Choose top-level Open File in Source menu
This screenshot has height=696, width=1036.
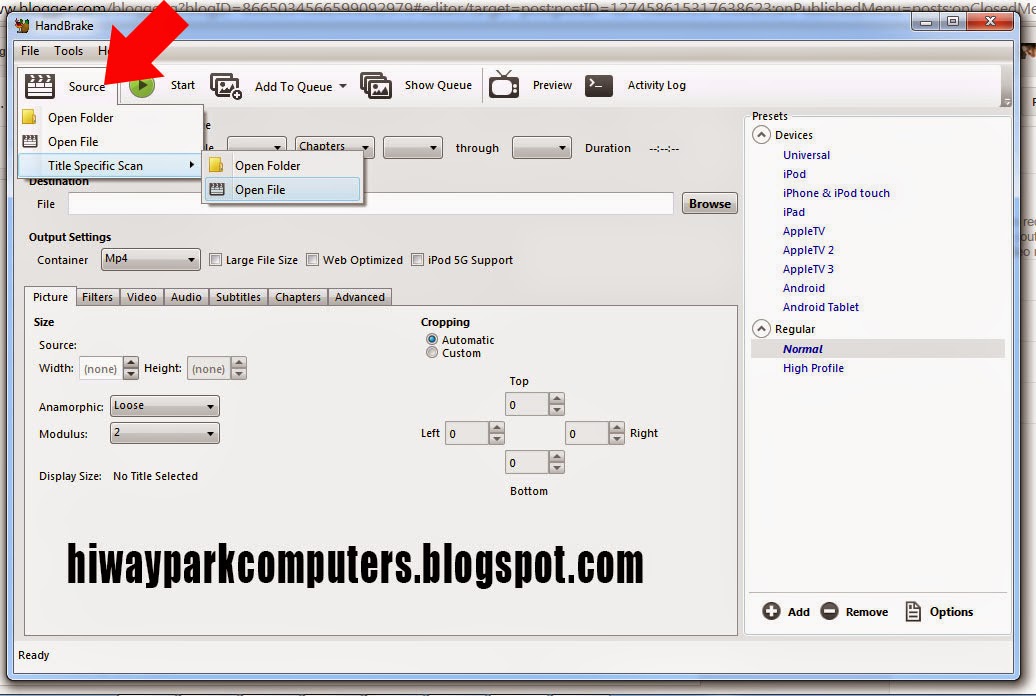coord(110,141)
